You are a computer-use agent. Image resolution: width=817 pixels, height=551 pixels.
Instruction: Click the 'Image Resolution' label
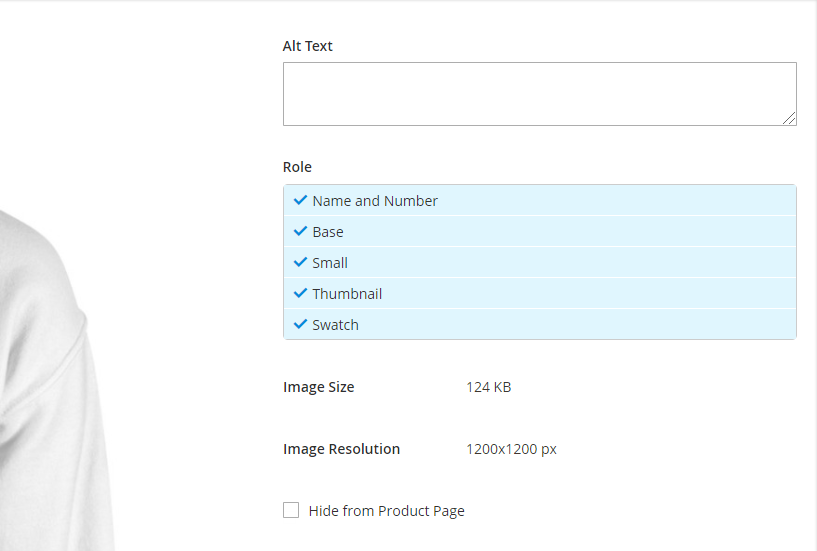pos(341,449)
